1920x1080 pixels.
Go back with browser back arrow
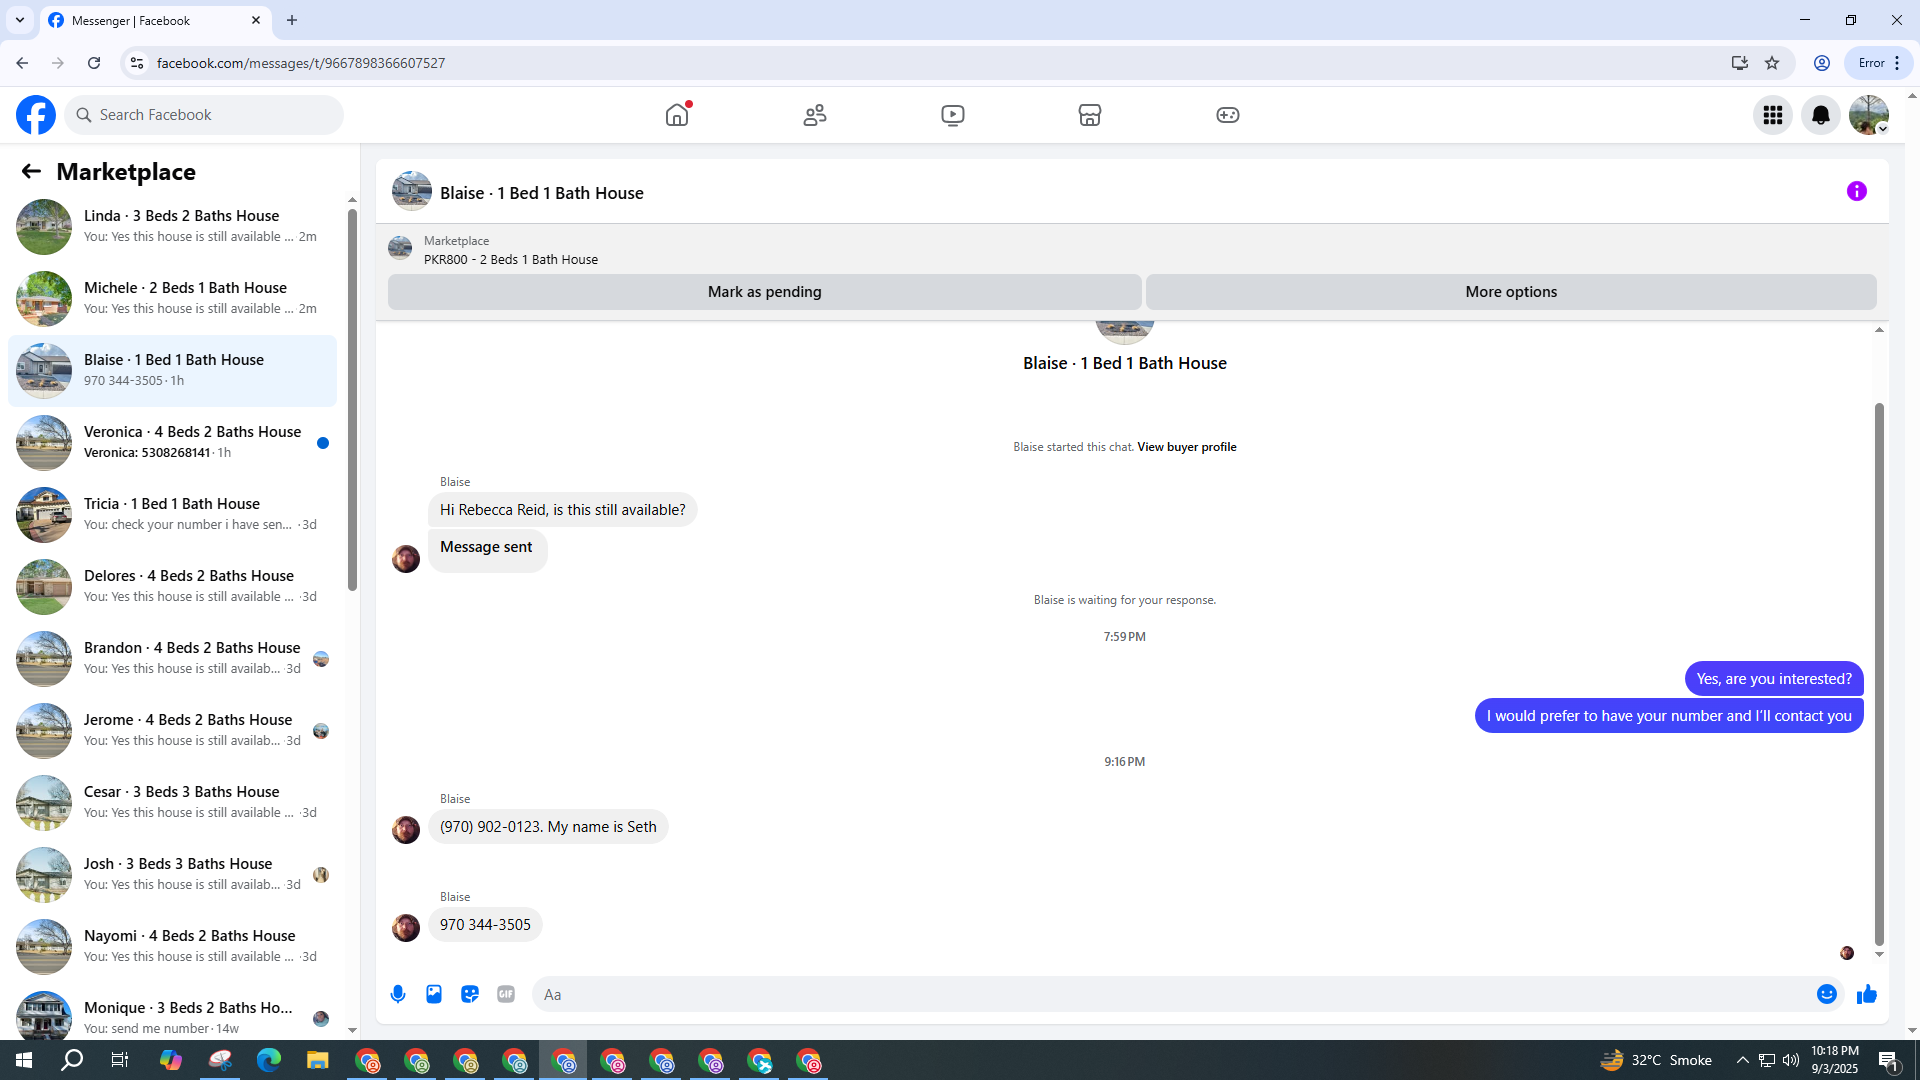22,63
